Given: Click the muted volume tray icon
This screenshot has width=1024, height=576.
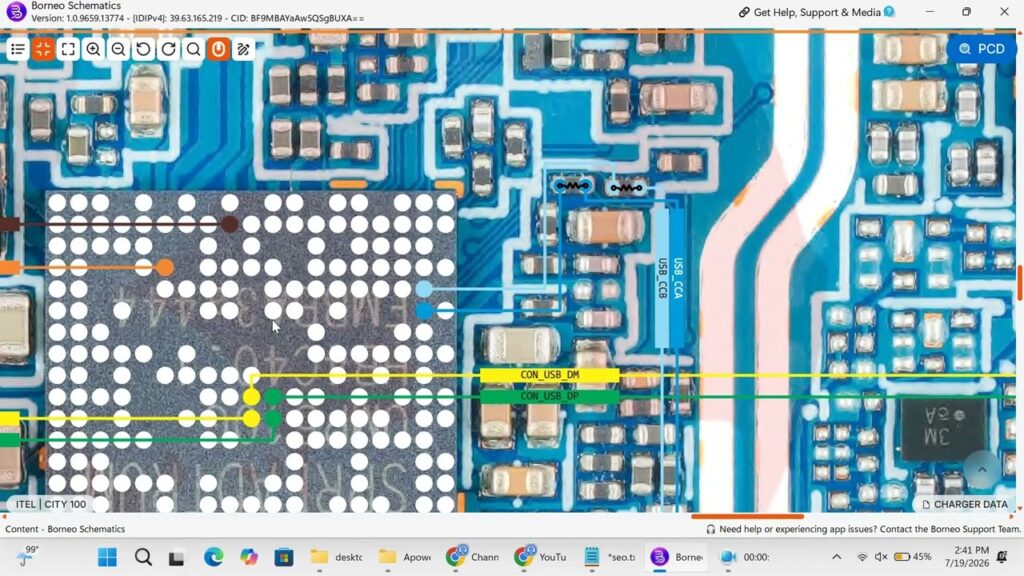Looking at the screenshot, I should tap(881, 557).
